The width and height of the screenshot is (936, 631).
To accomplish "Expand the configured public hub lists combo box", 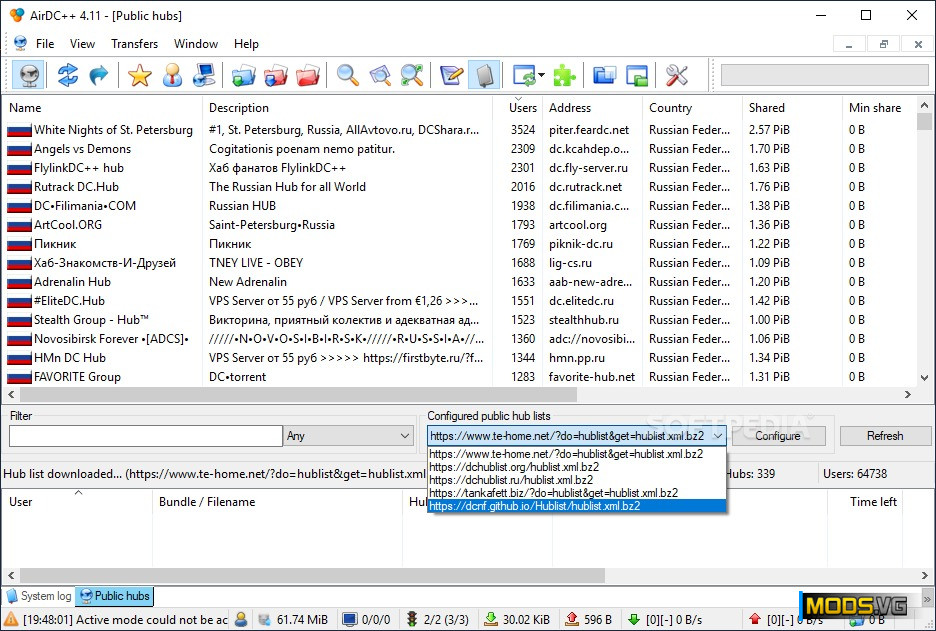I will (717, 436).
